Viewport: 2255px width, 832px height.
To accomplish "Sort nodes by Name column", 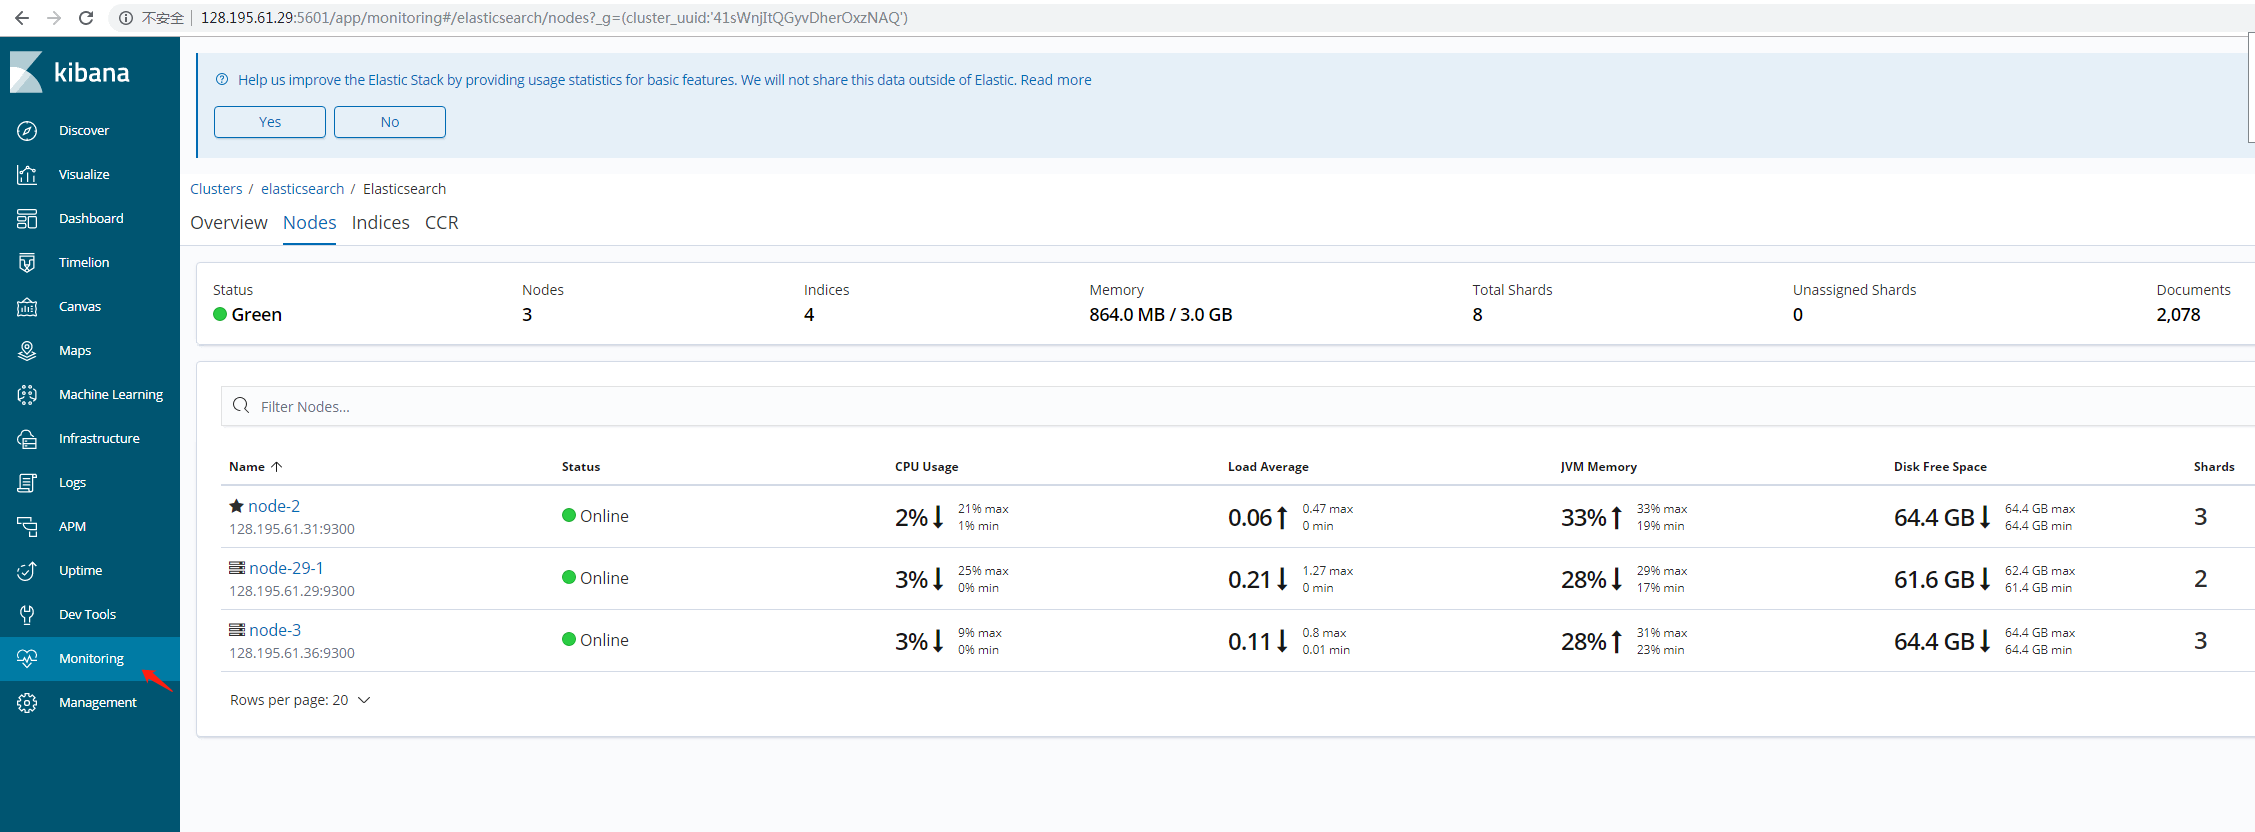I will point(255,467).
